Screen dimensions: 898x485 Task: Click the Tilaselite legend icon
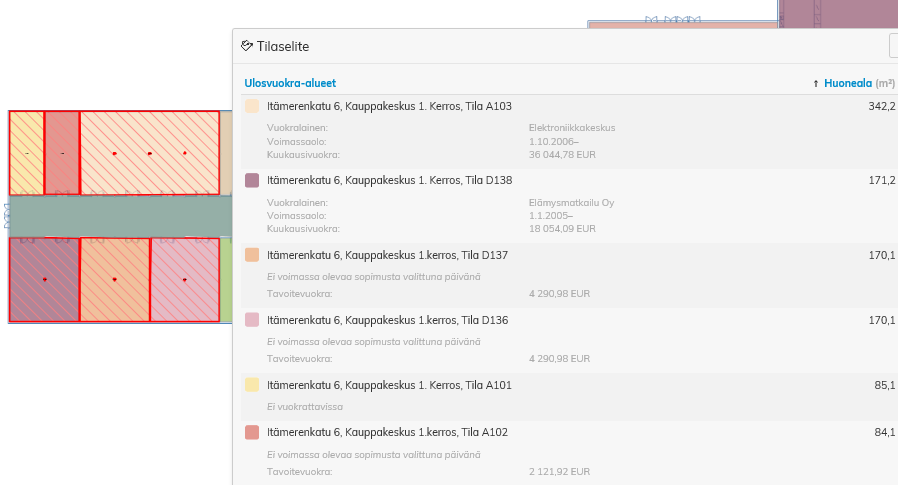(247, 46)
